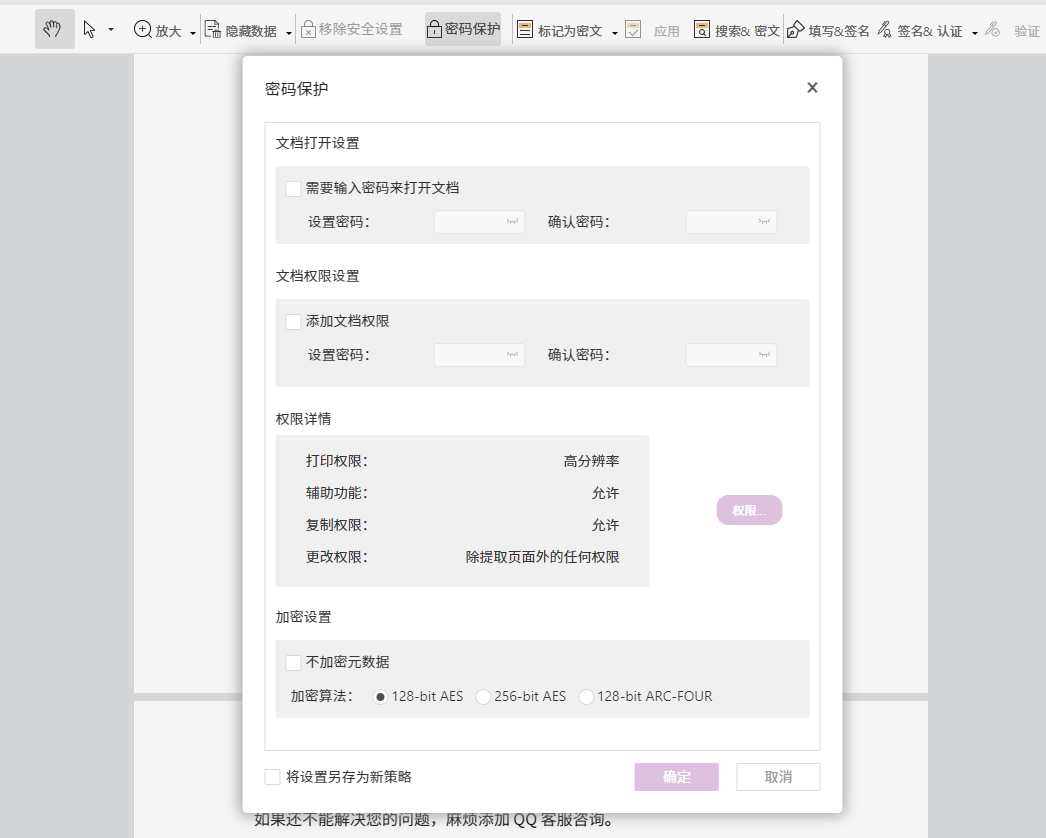Enable require password to open document
Viewport: 1046px width, 838px height.
coord(294,188)
